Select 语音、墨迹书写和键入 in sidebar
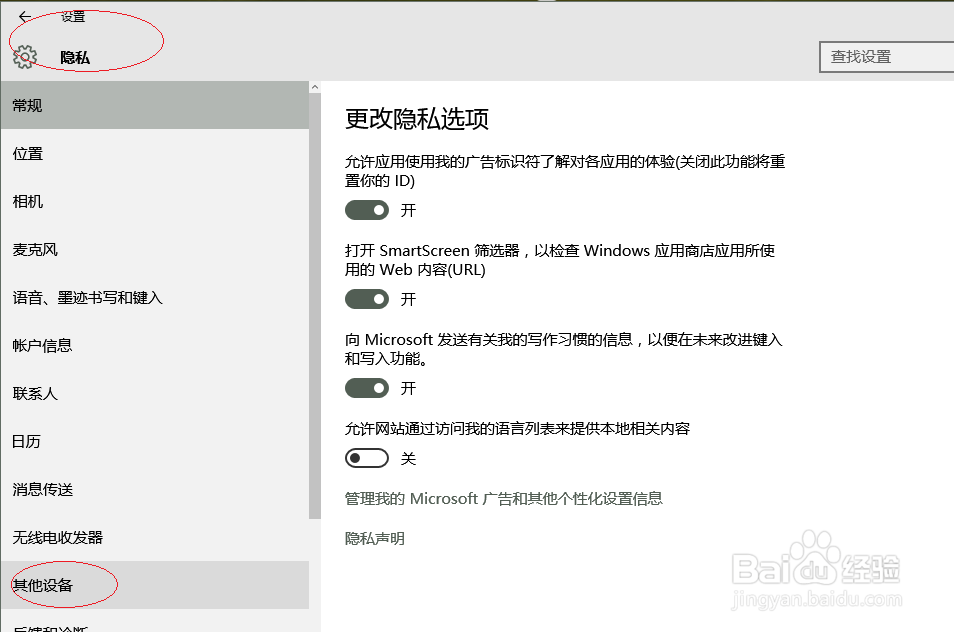Screen dimensions: 954x632 [x=155, y=297]
